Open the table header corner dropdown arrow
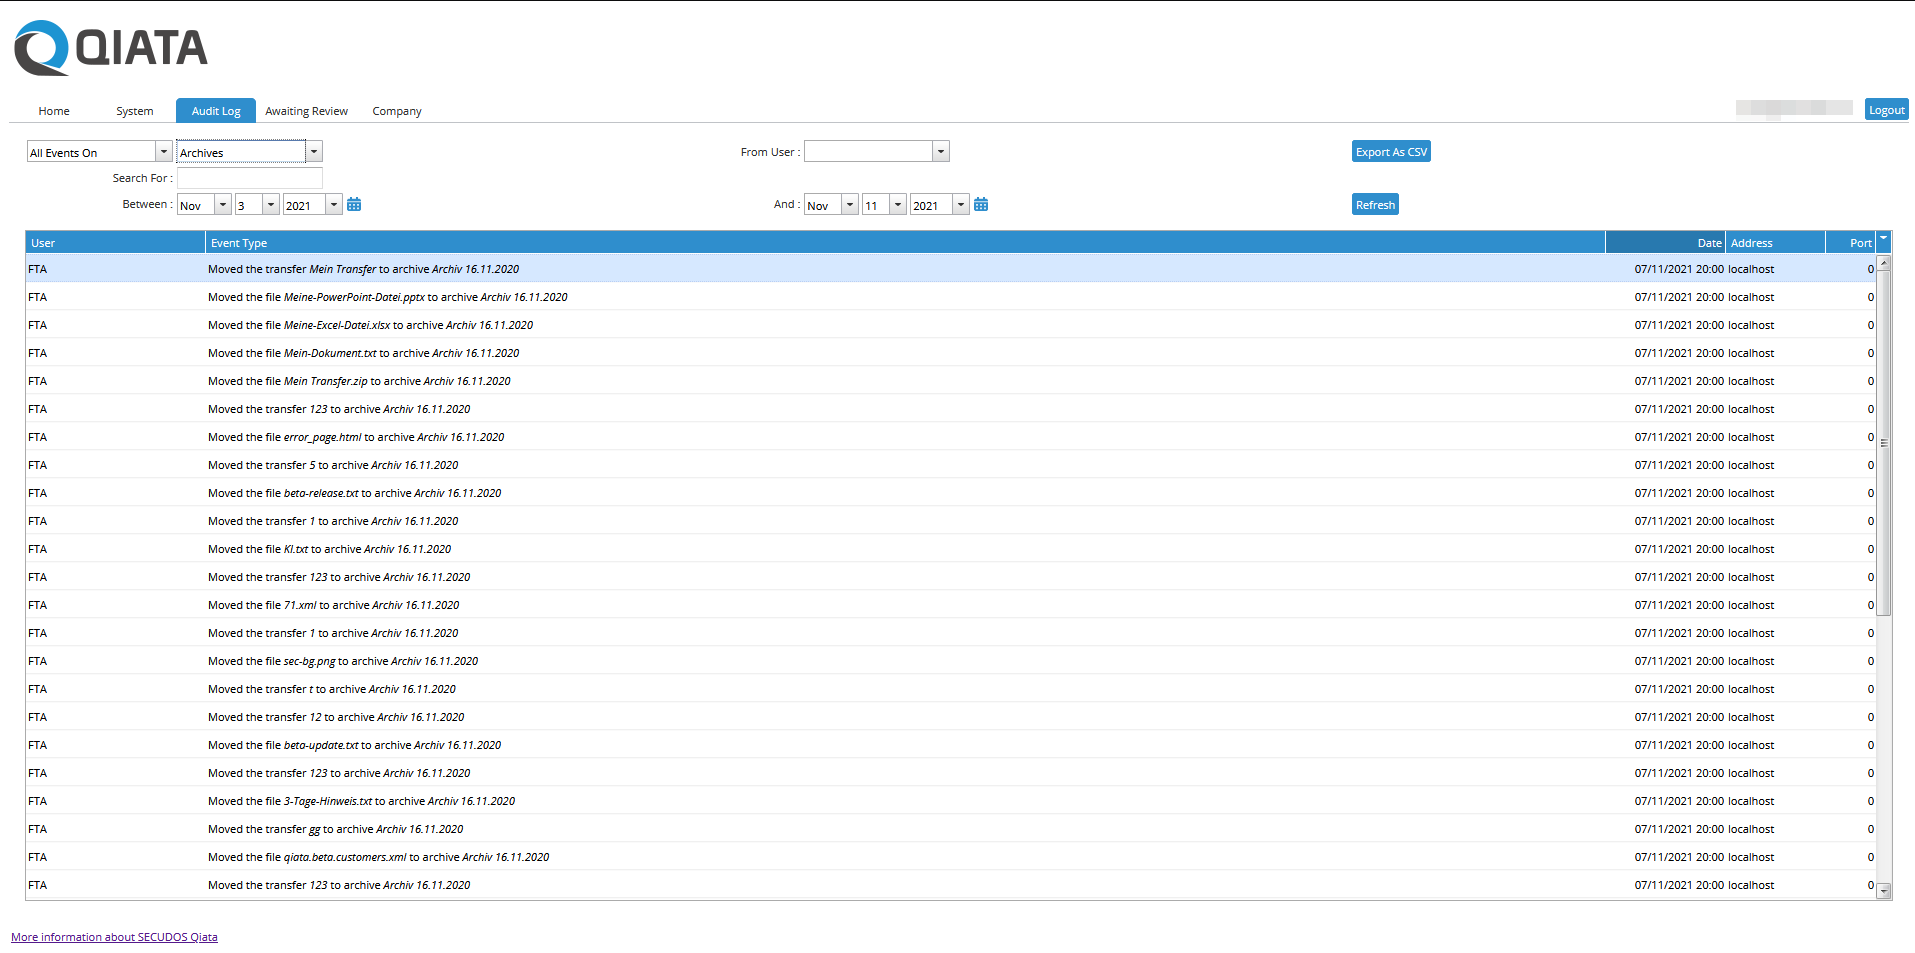Screen dimensions: 1915x953 click(1884, 242)
